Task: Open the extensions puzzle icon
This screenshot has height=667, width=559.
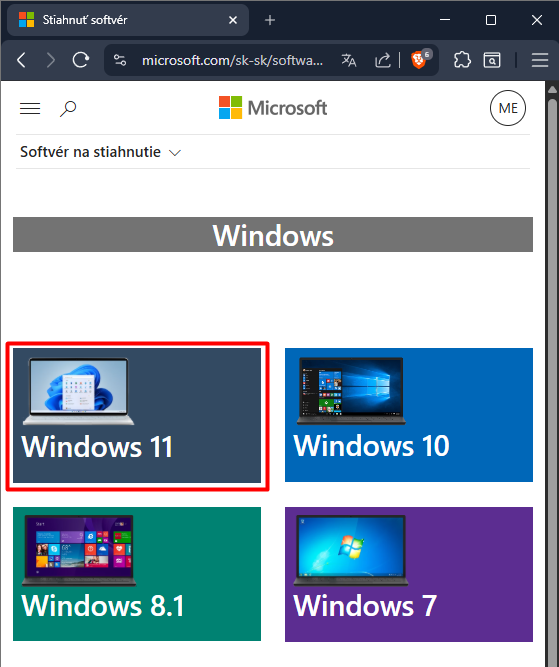Action: pyautogui.click(x=462, y=60)
